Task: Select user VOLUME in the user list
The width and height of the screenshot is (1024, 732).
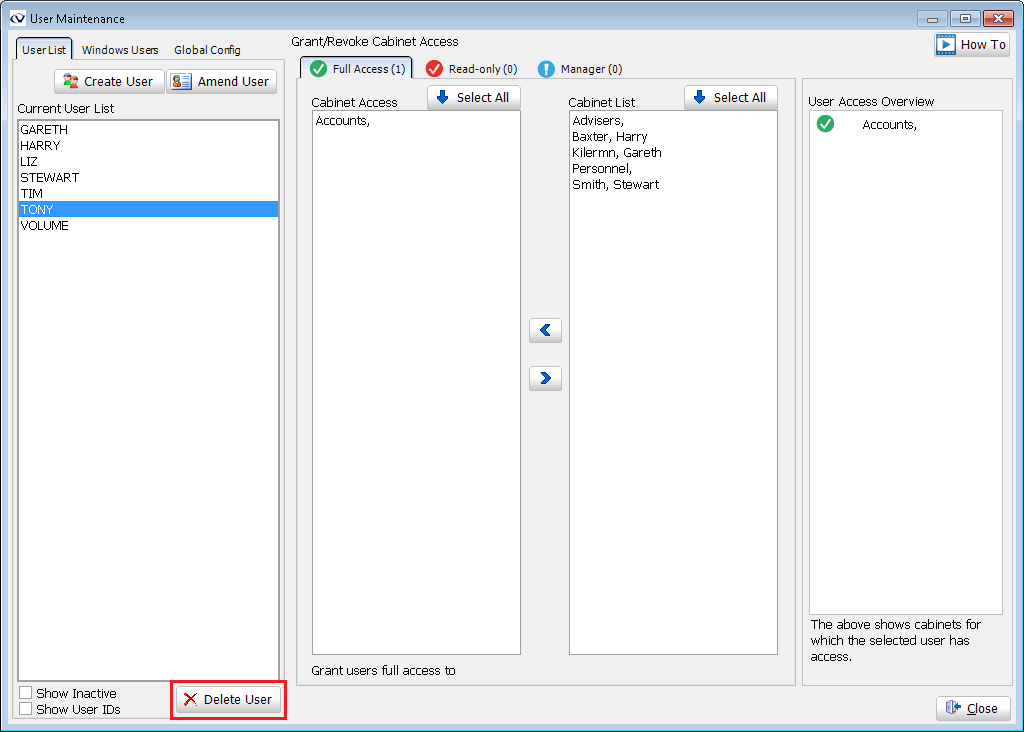Action: pos(148,225)
